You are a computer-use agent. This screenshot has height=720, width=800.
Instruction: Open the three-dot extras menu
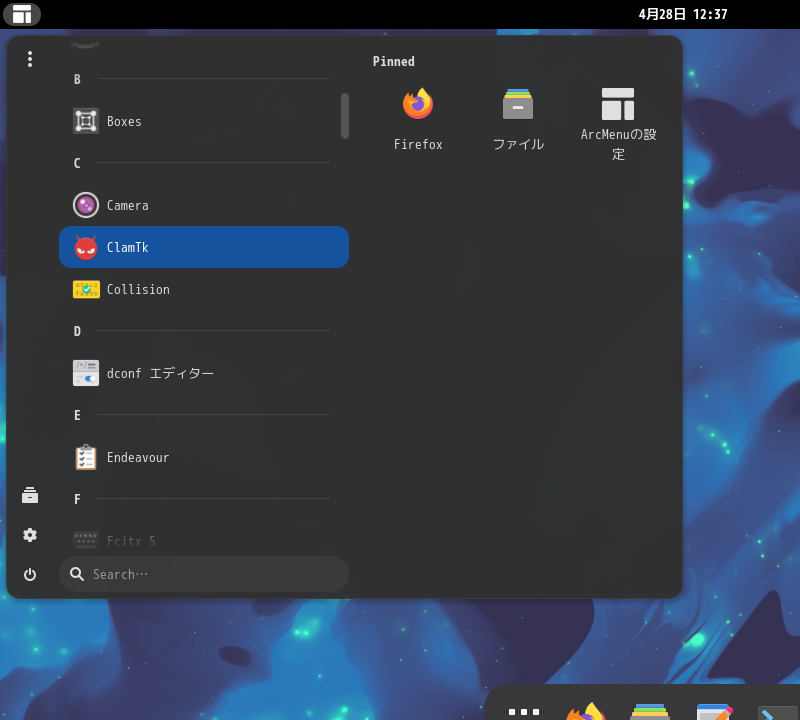click(30, 59)
